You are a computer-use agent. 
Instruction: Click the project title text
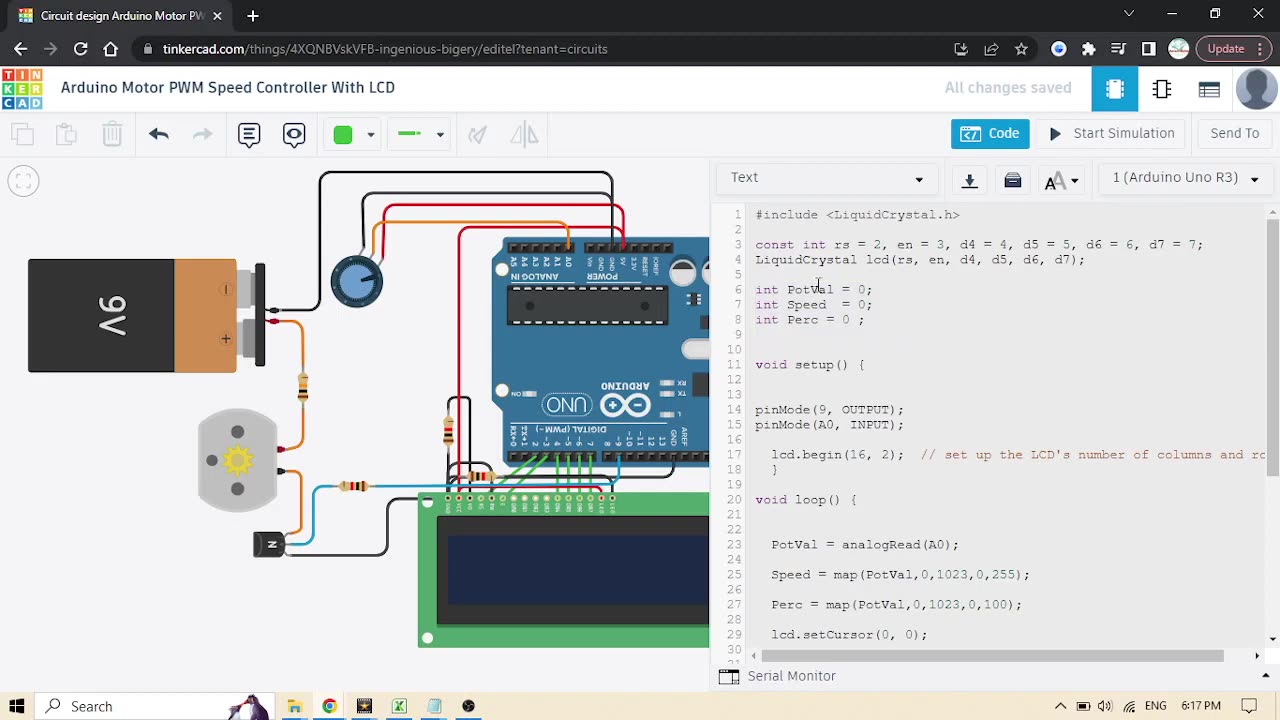(228, 87)
